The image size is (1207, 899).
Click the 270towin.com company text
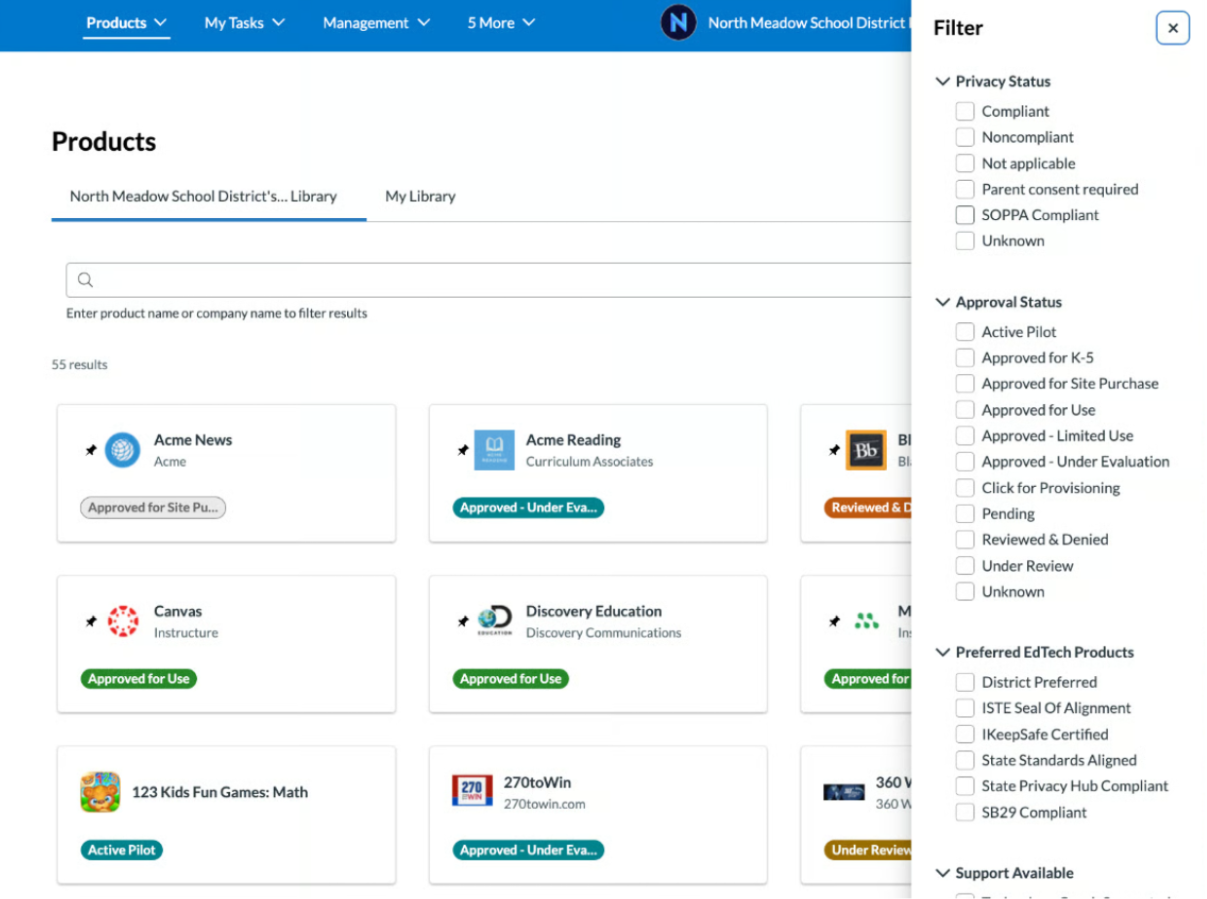pyautogui.click(x=545, y=804)
